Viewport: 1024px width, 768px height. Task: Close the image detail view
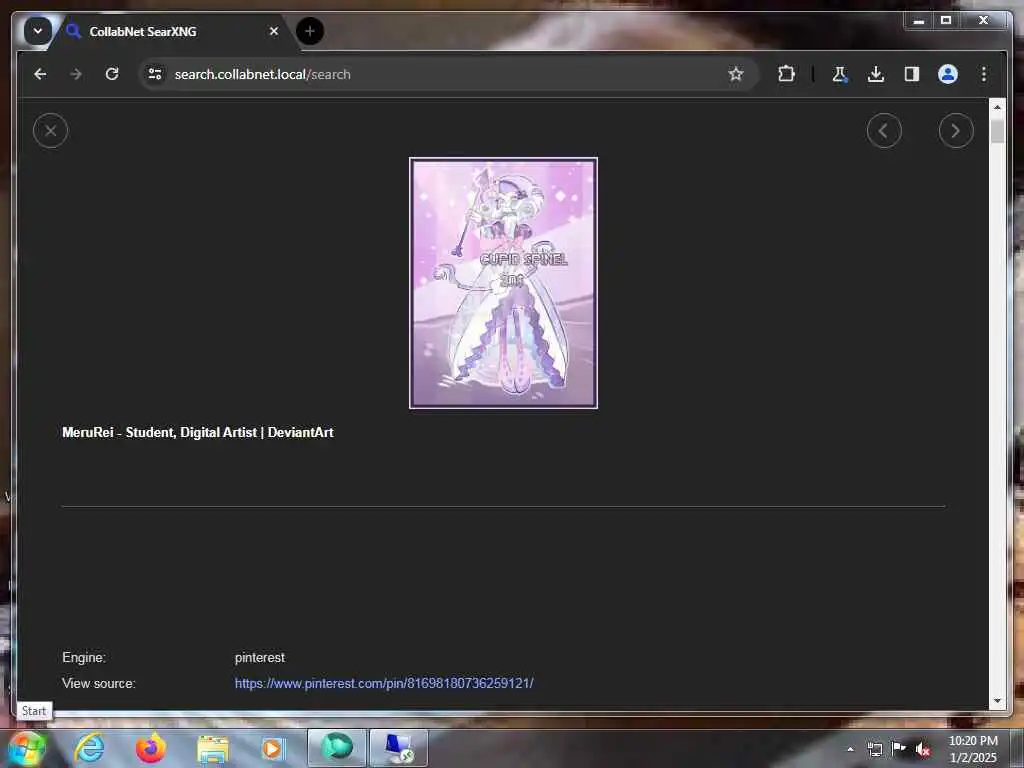tap(50, 131)
